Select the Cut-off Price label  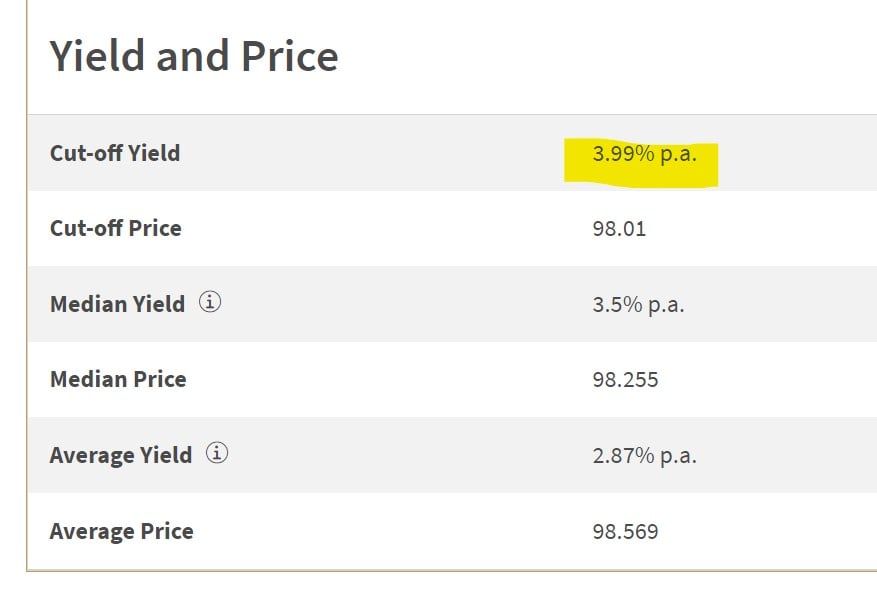pos(116,228)
